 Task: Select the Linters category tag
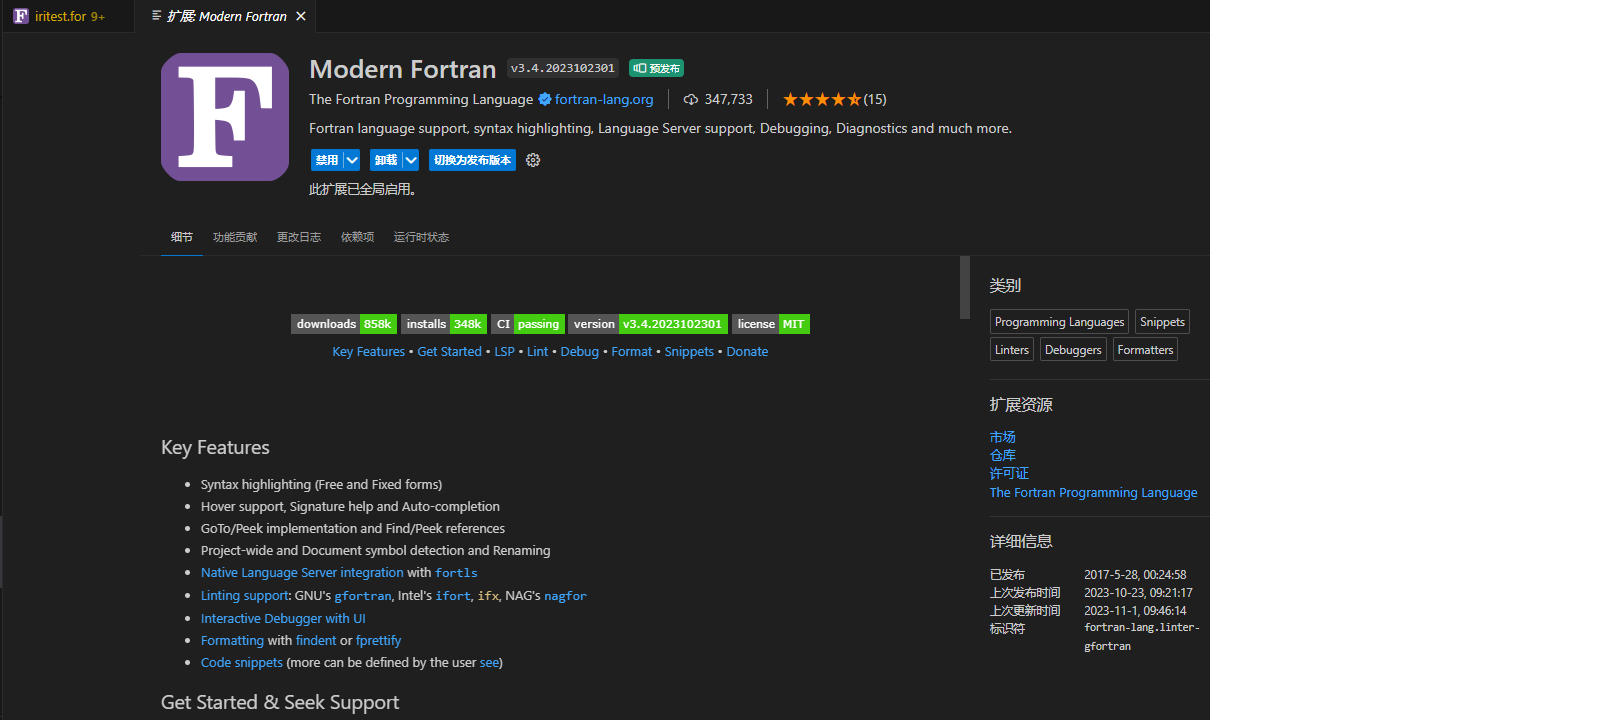(1012, 349)
